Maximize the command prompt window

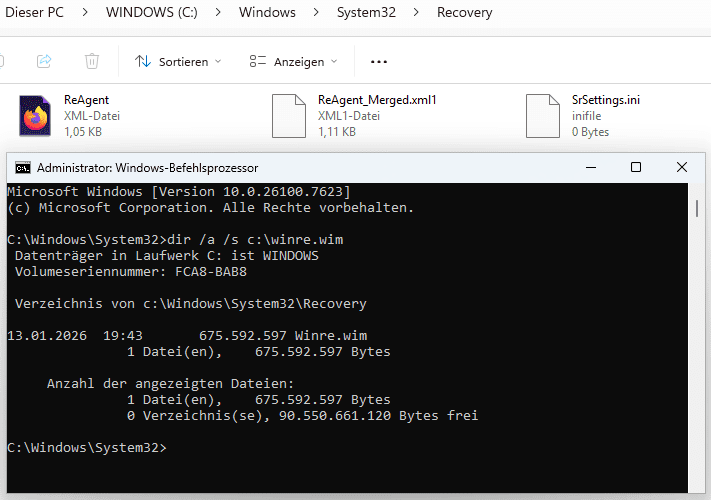(x=636, y=168)
